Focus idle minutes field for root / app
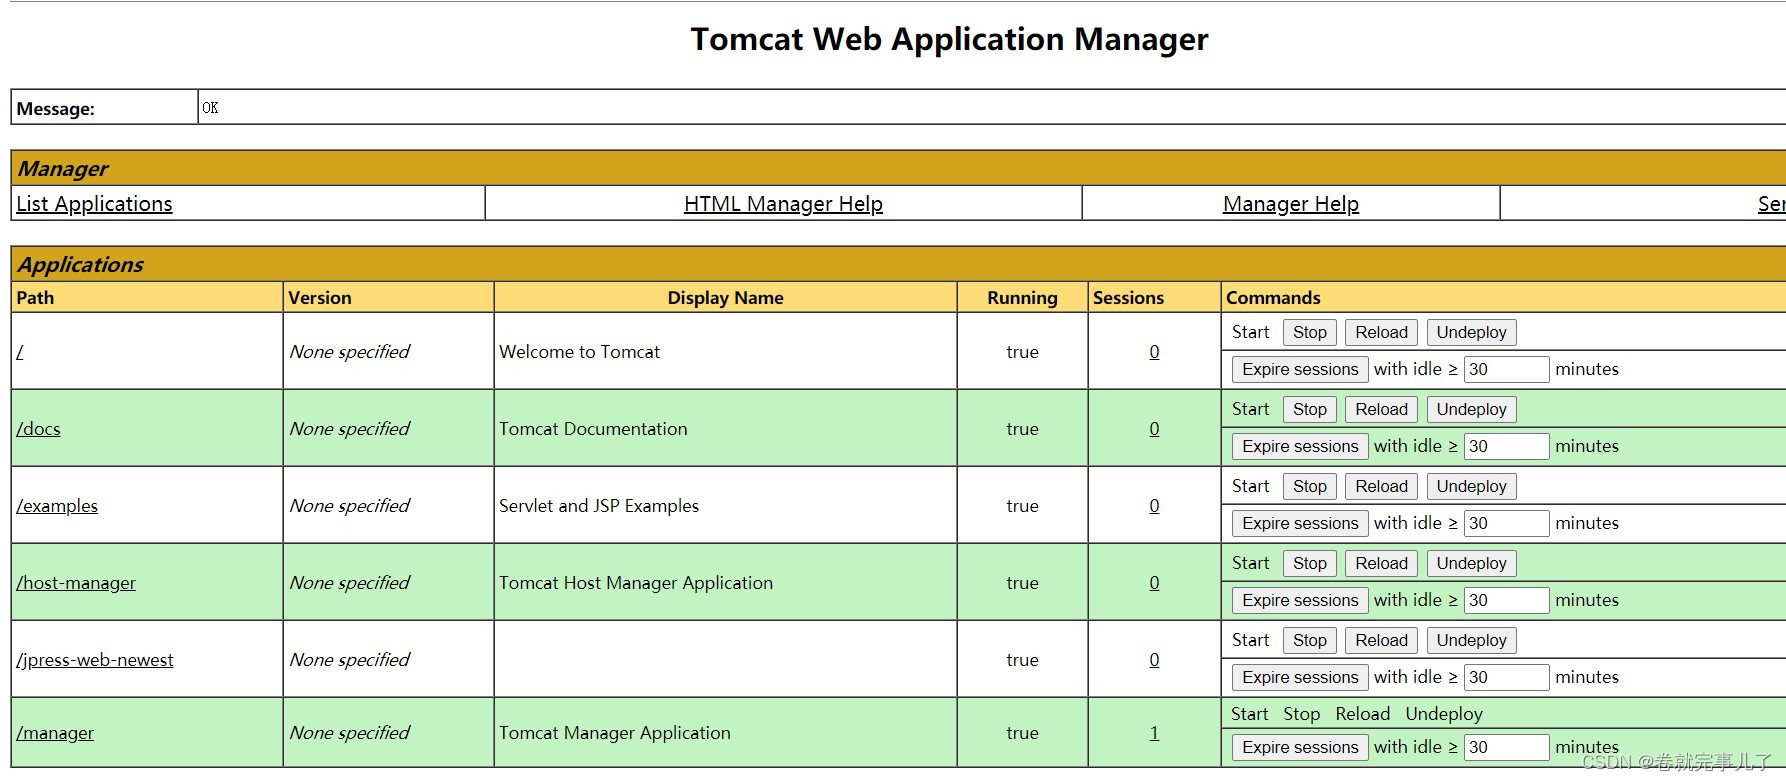The height and width of the screenshot is (781, 1786). point(1506,369)
